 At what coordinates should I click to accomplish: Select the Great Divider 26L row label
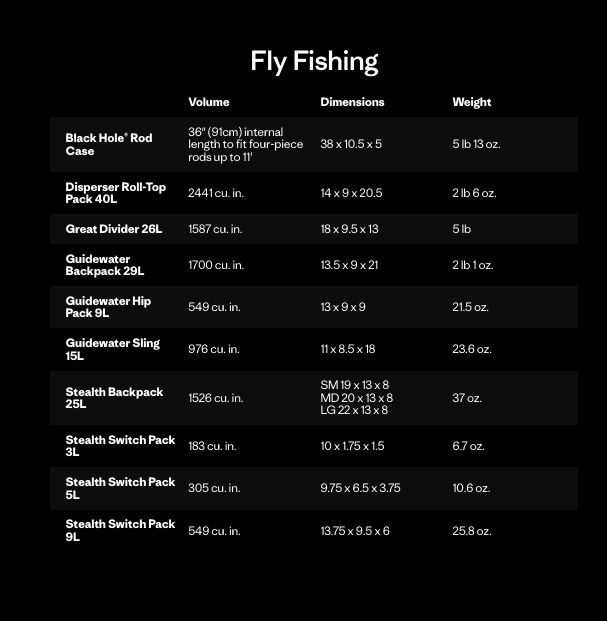114,229
